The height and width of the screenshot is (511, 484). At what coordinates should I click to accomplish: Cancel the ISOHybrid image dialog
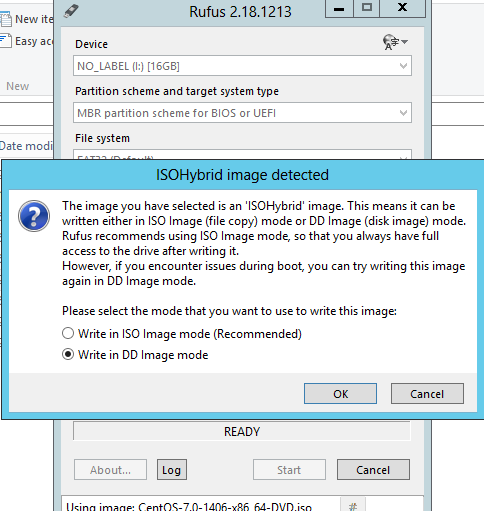[x=427, y=394]
